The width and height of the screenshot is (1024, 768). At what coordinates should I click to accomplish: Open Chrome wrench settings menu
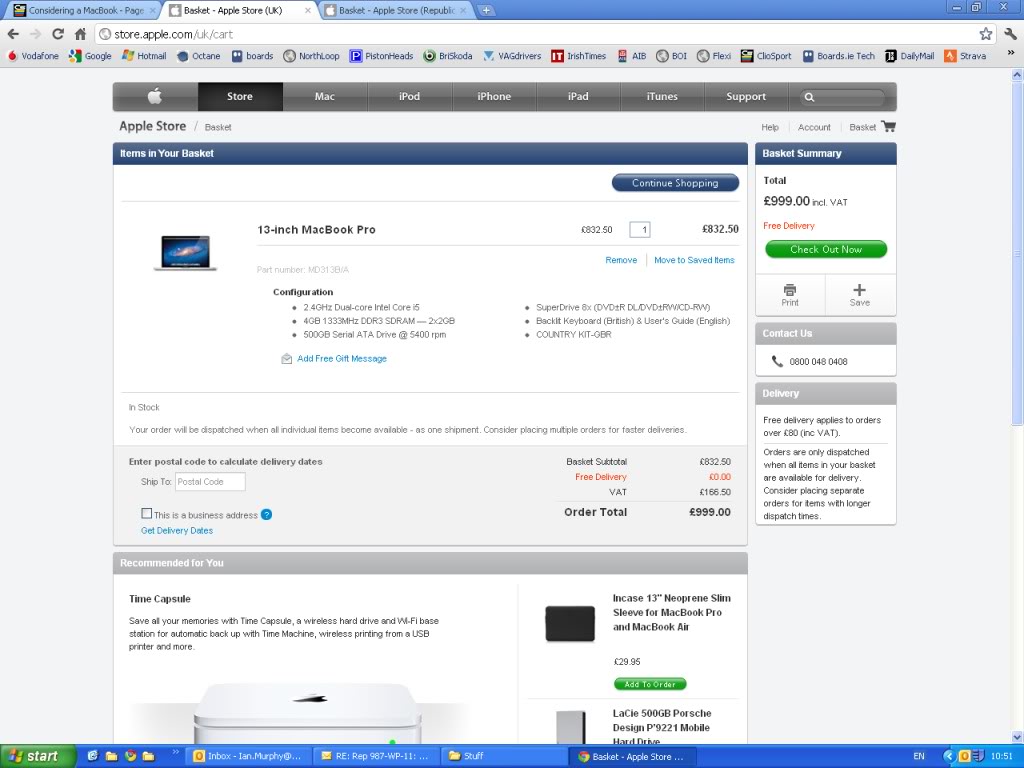1008,34
